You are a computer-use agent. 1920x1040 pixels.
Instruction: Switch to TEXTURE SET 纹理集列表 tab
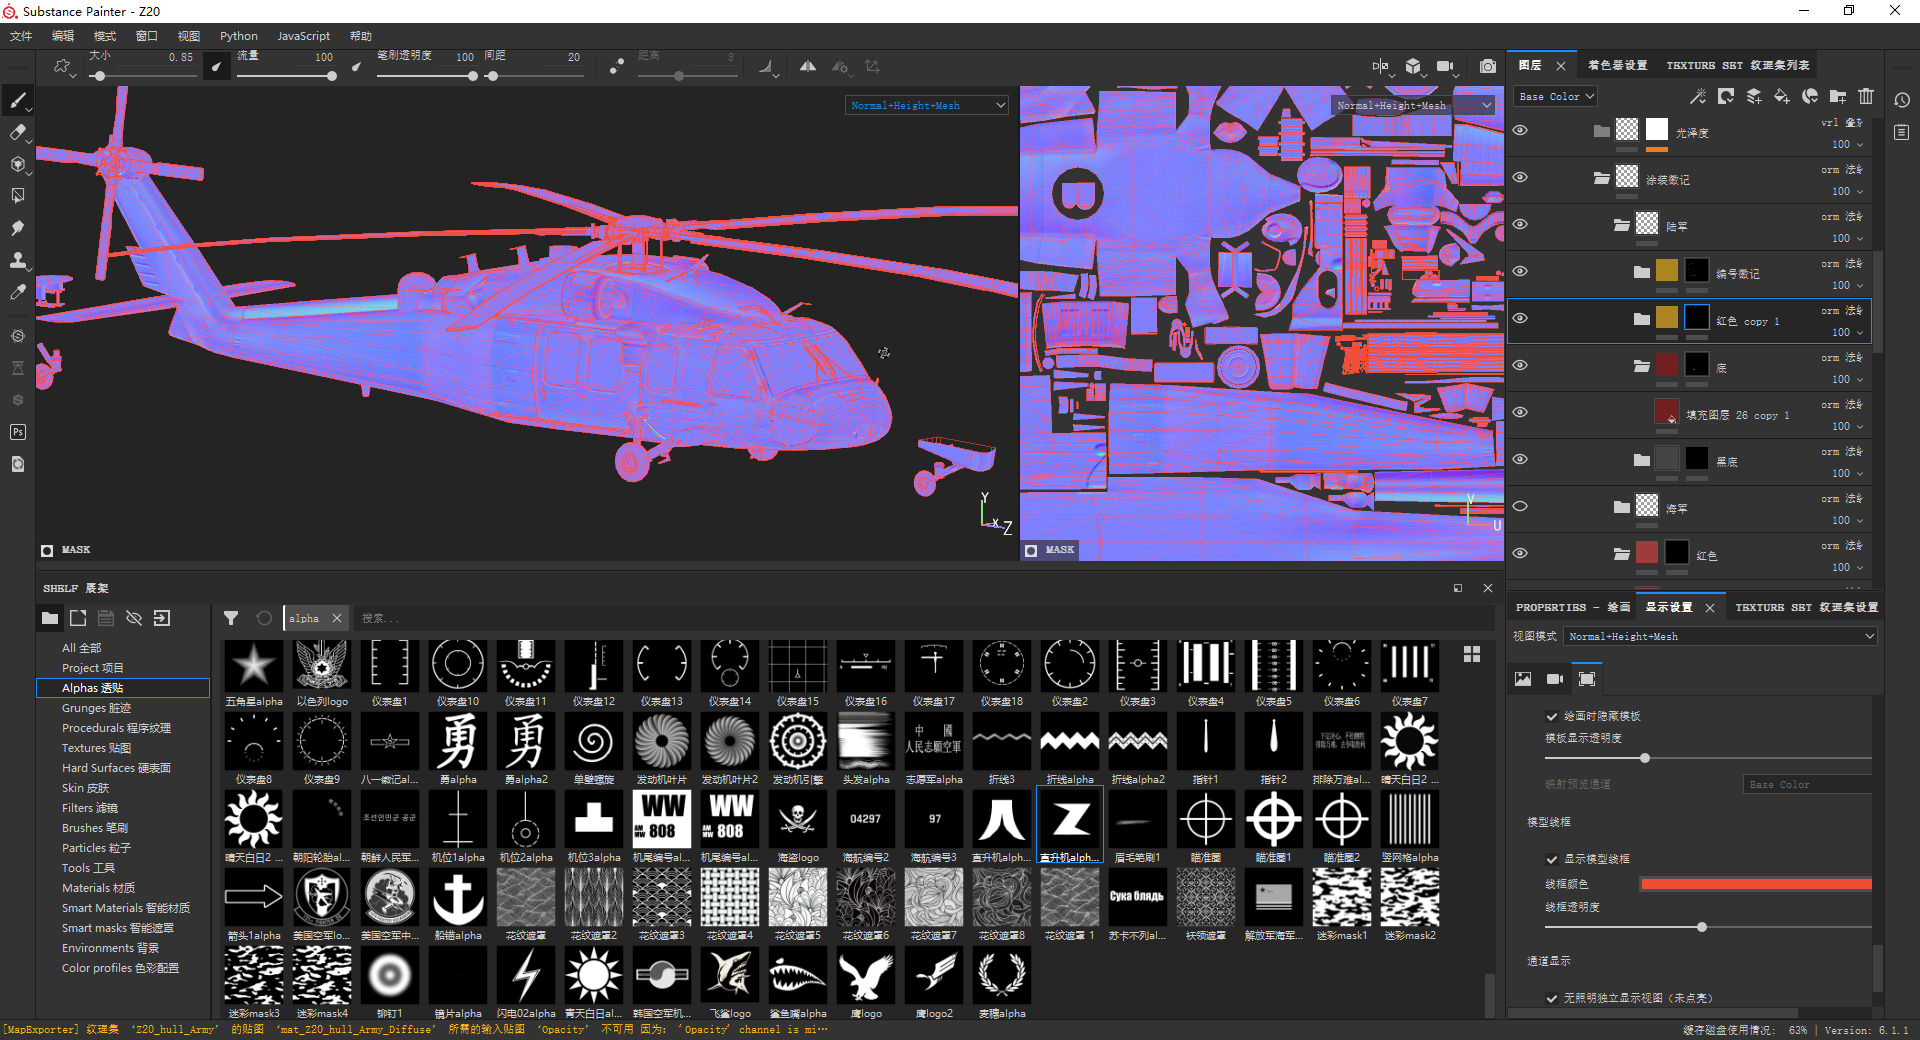(1737, 65)
